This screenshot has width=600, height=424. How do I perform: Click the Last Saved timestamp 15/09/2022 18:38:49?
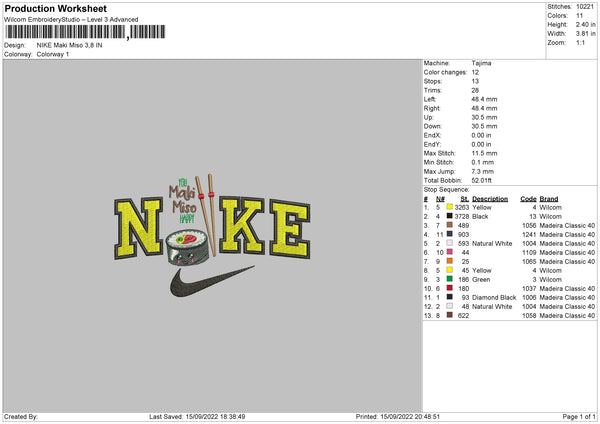(215, 417)
